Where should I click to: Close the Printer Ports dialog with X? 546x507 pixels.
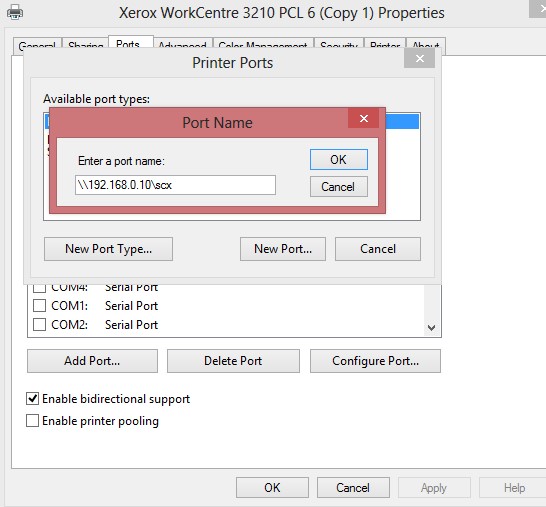[420, 58]
